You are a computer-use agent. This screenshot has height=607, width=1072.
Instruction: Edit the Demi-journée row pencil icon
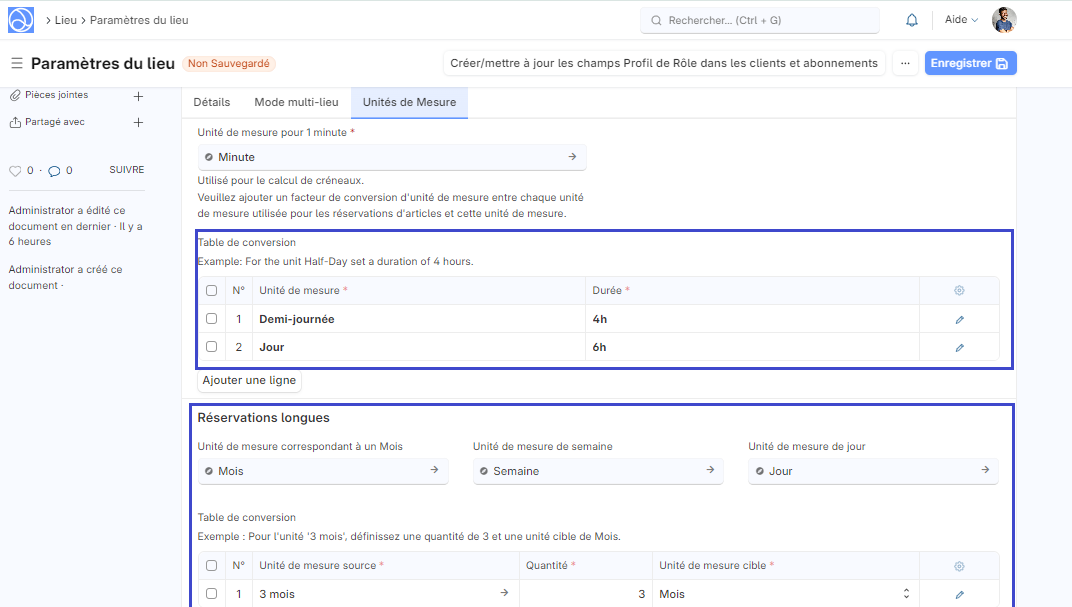tap(959, 320)
